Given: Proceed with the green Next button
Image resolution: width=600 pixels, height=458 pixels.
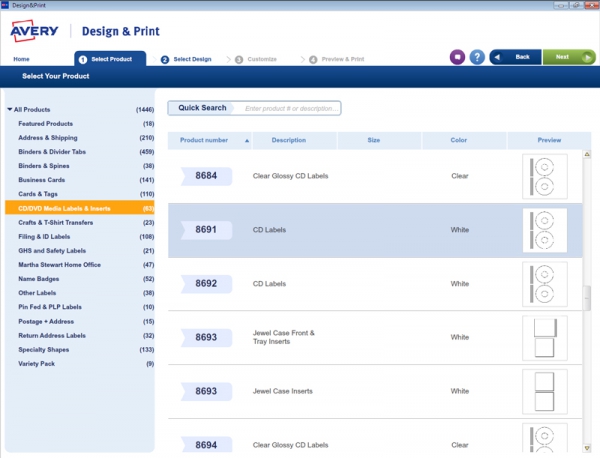Looking at the screenshot, I should coord(569,57).
